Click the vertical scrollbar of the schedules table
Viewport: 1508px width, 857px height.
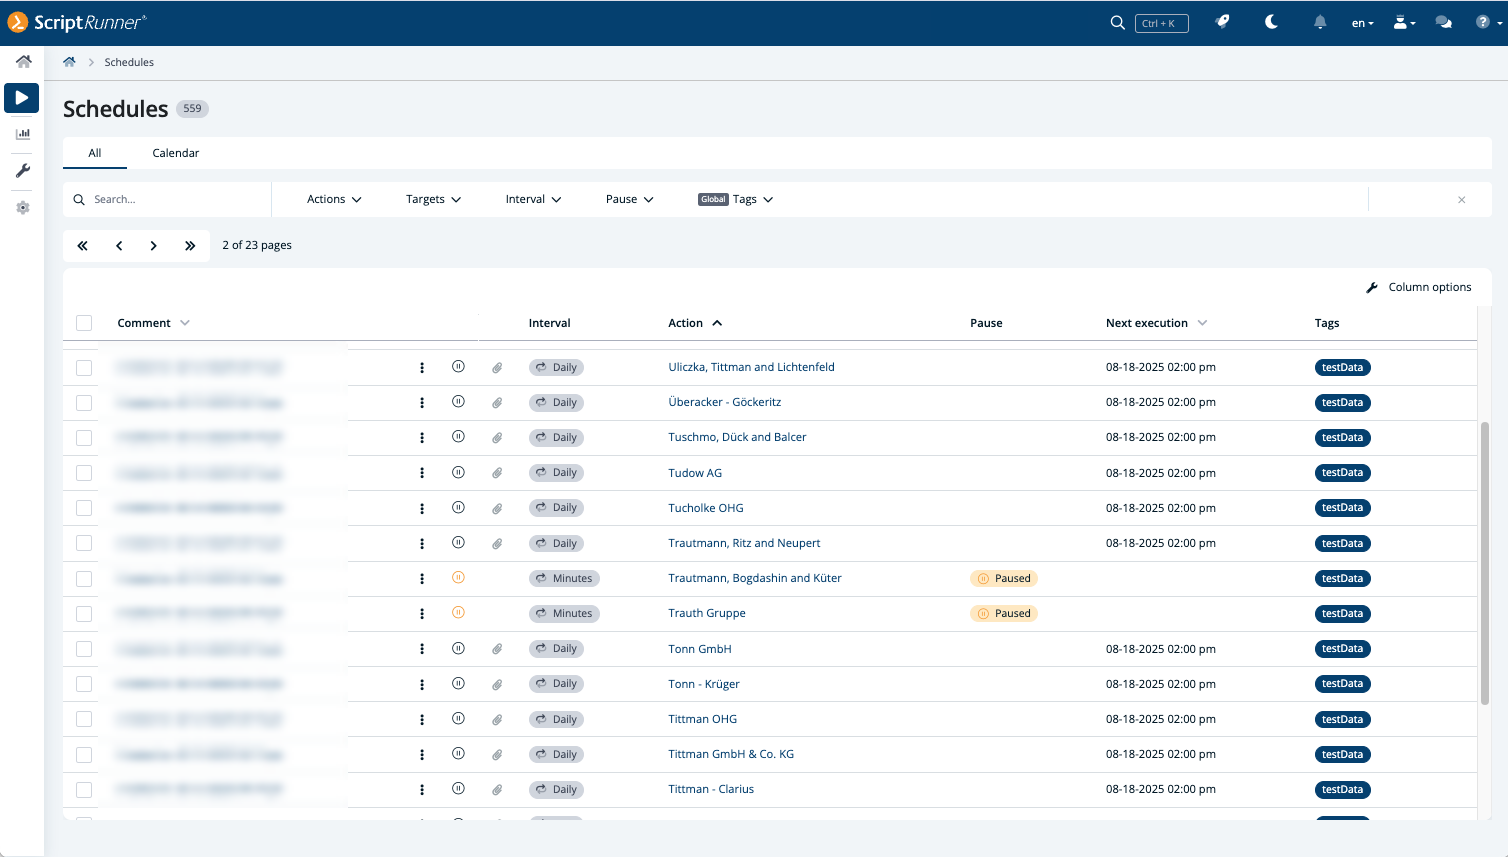point(1485,563)
